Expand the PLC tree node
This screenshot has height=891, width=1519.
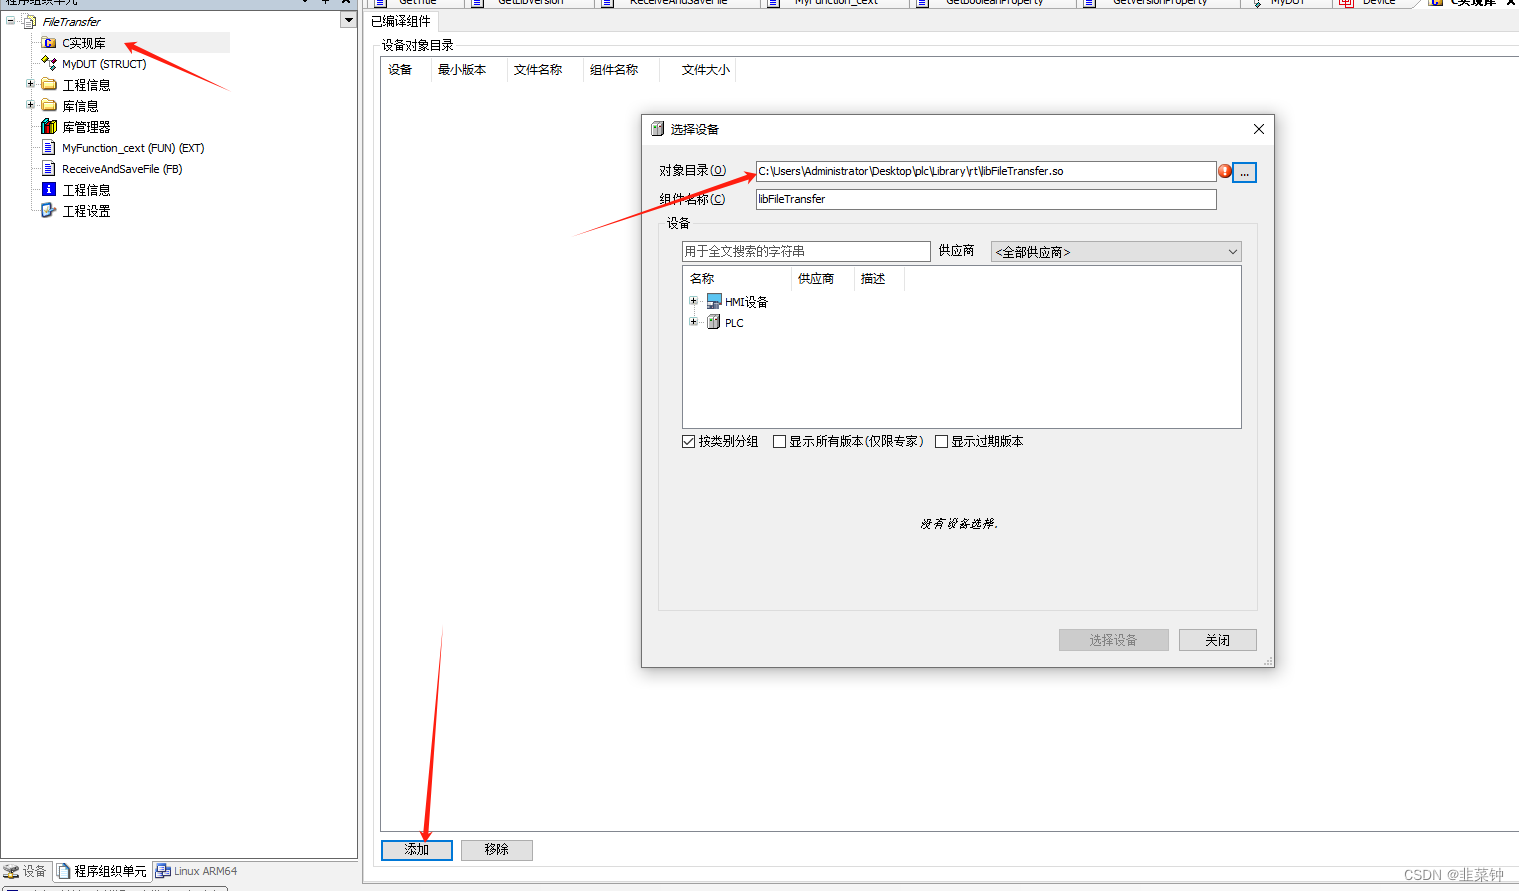[693, 322]
